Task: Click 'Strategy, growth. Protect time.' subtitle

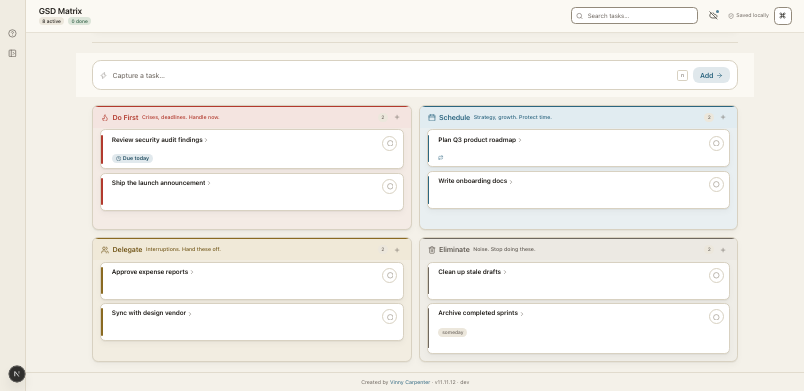Action: point(513,117)
